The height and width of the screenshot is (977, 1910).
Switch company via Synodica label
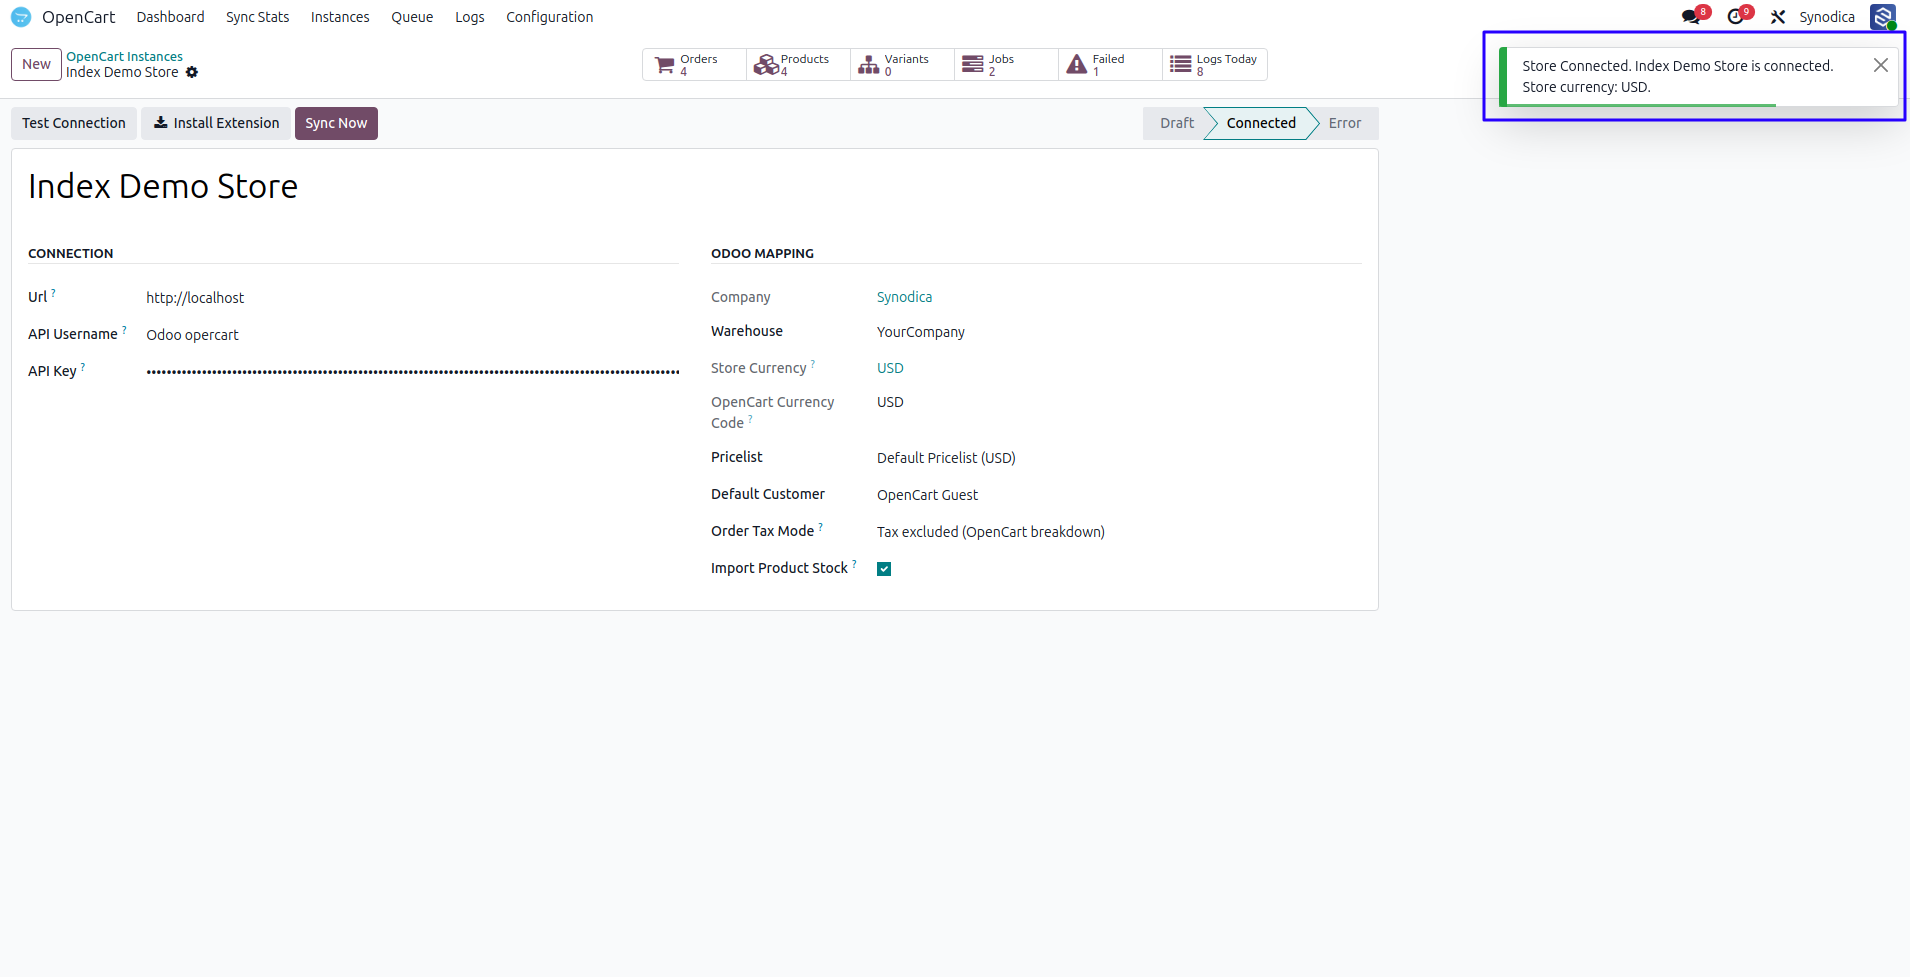[x=1826, y=17]
